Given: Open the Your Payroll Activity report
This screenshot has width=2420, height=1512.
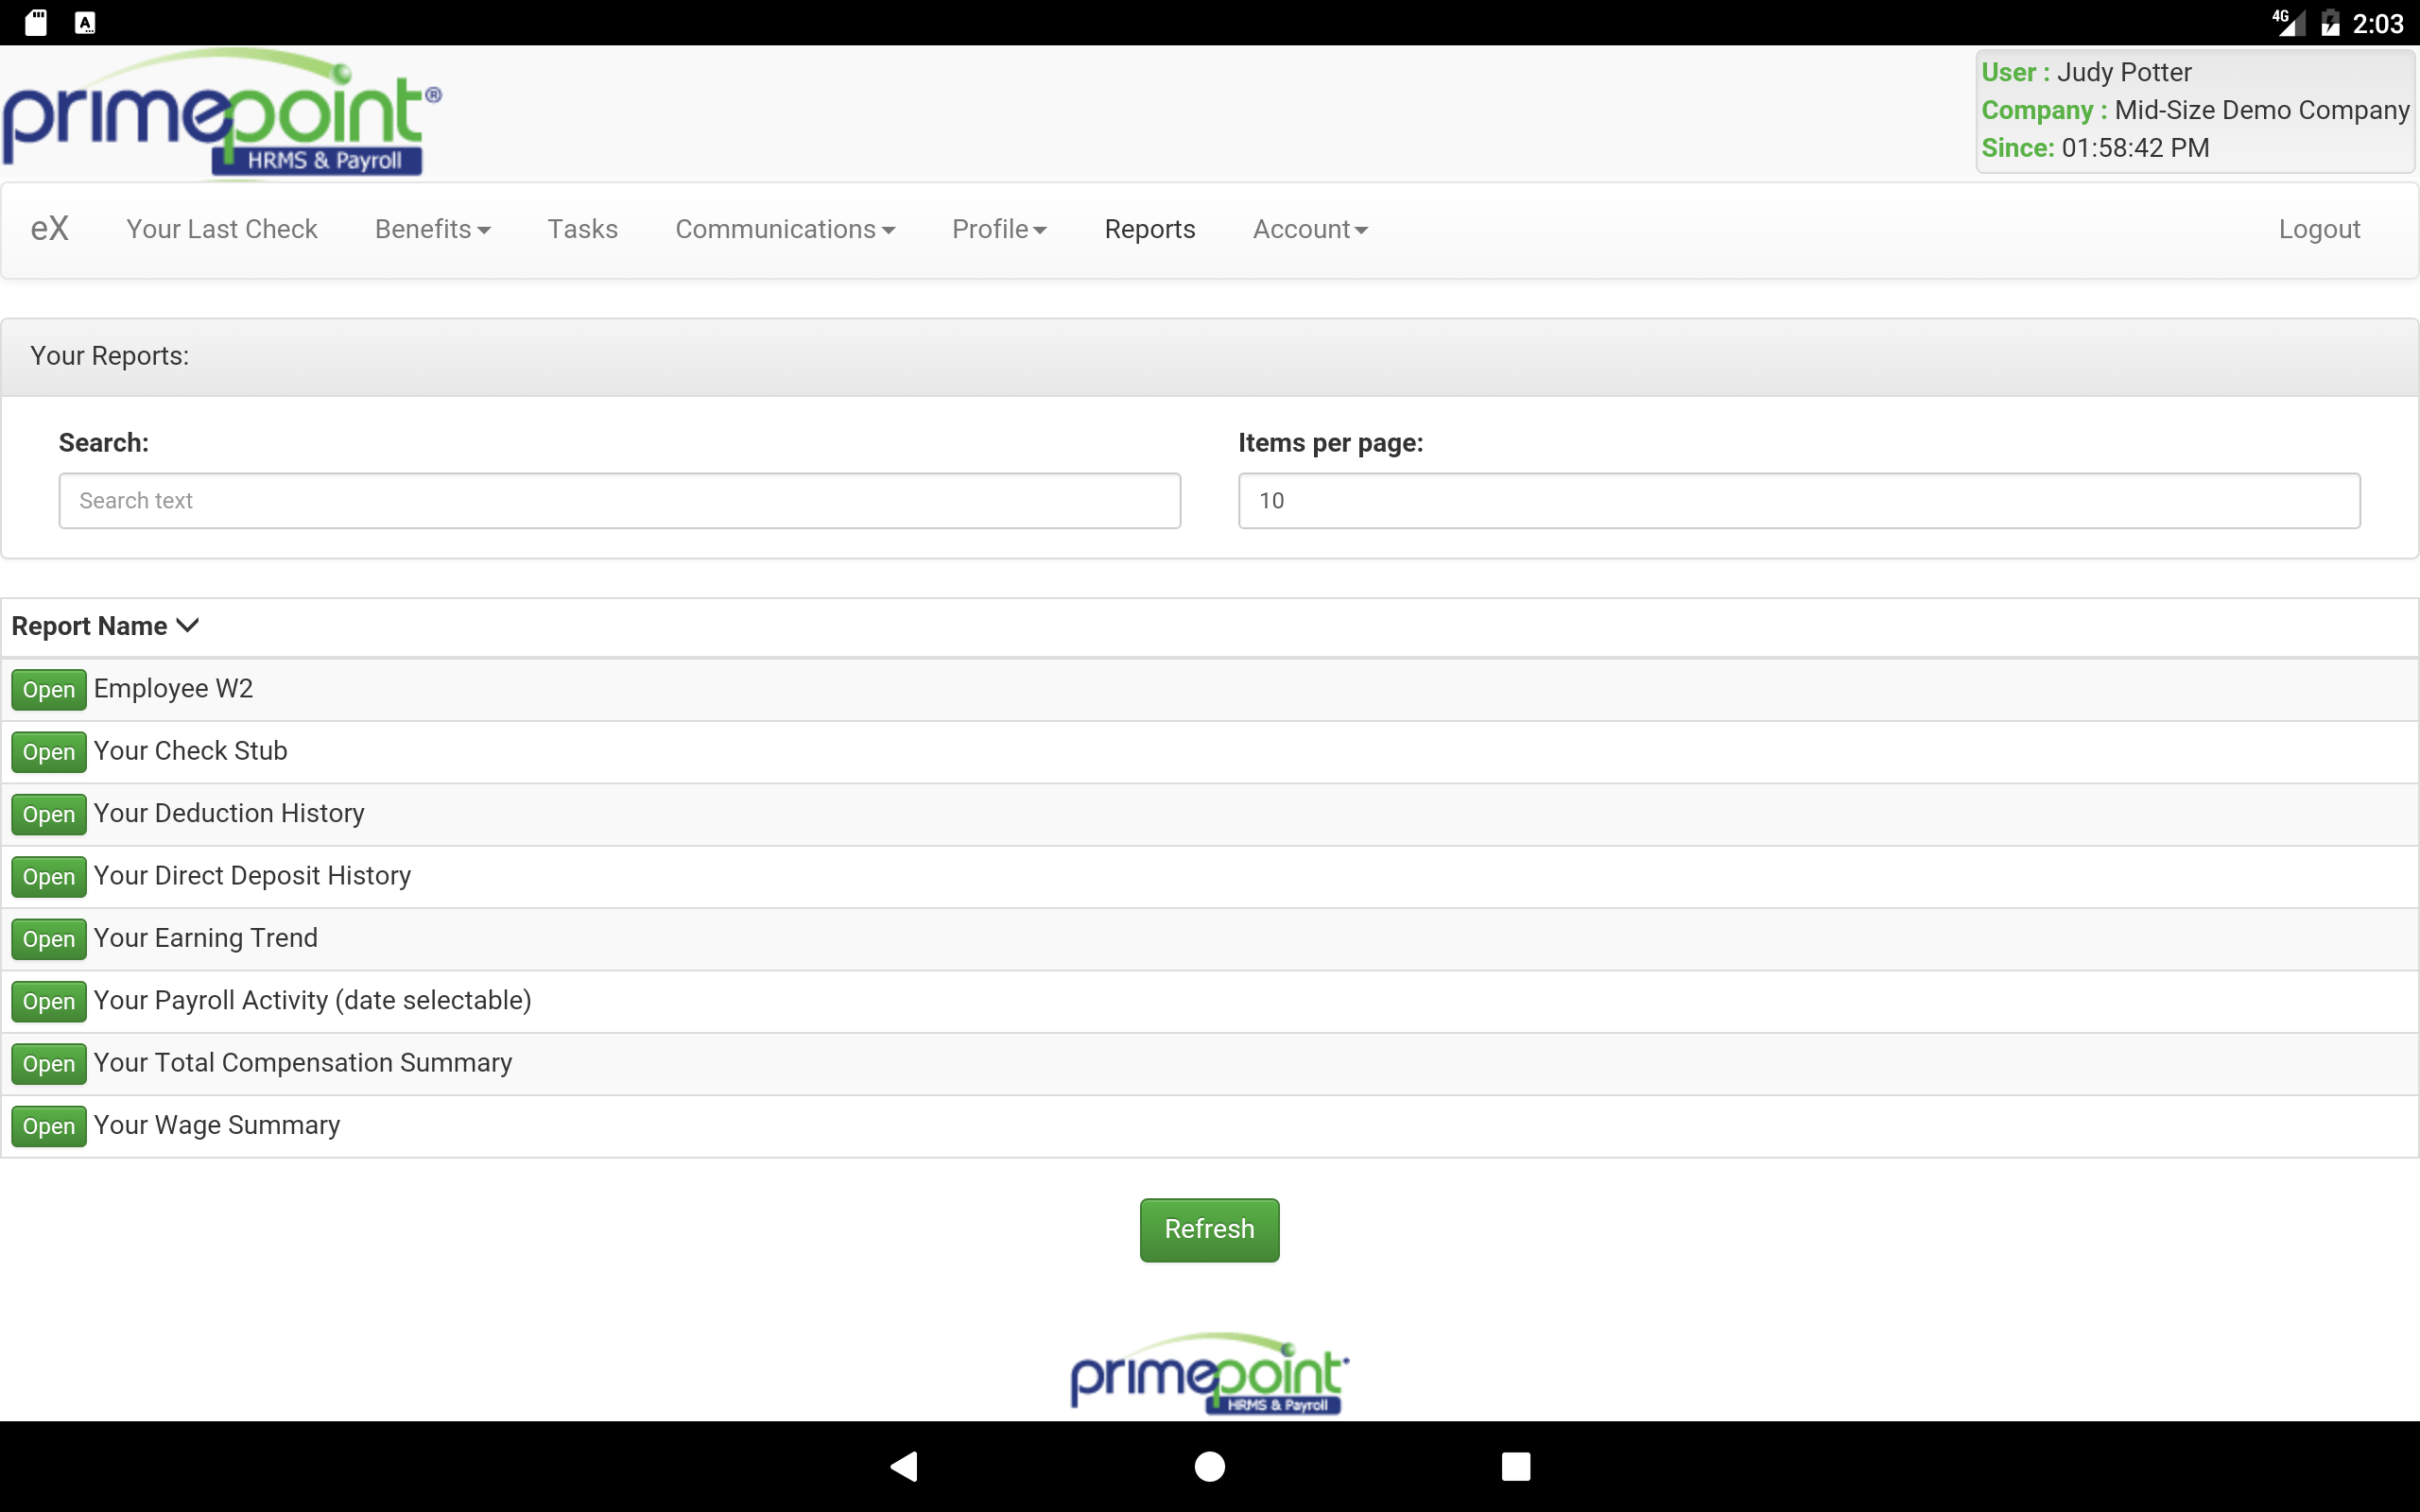Looking at the screenshot, I should [x=49, y=1001].
